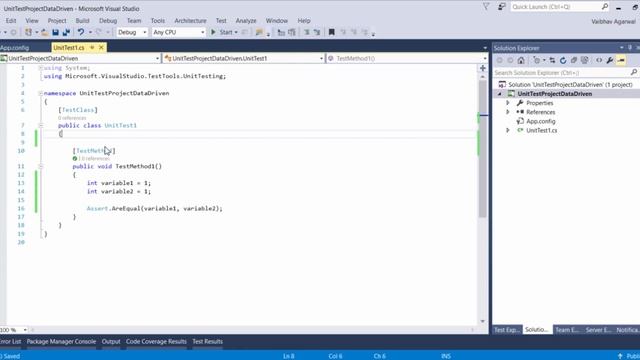
Task: Open the Debug menu
Action: pyautogui.click(x=108, y=20)
